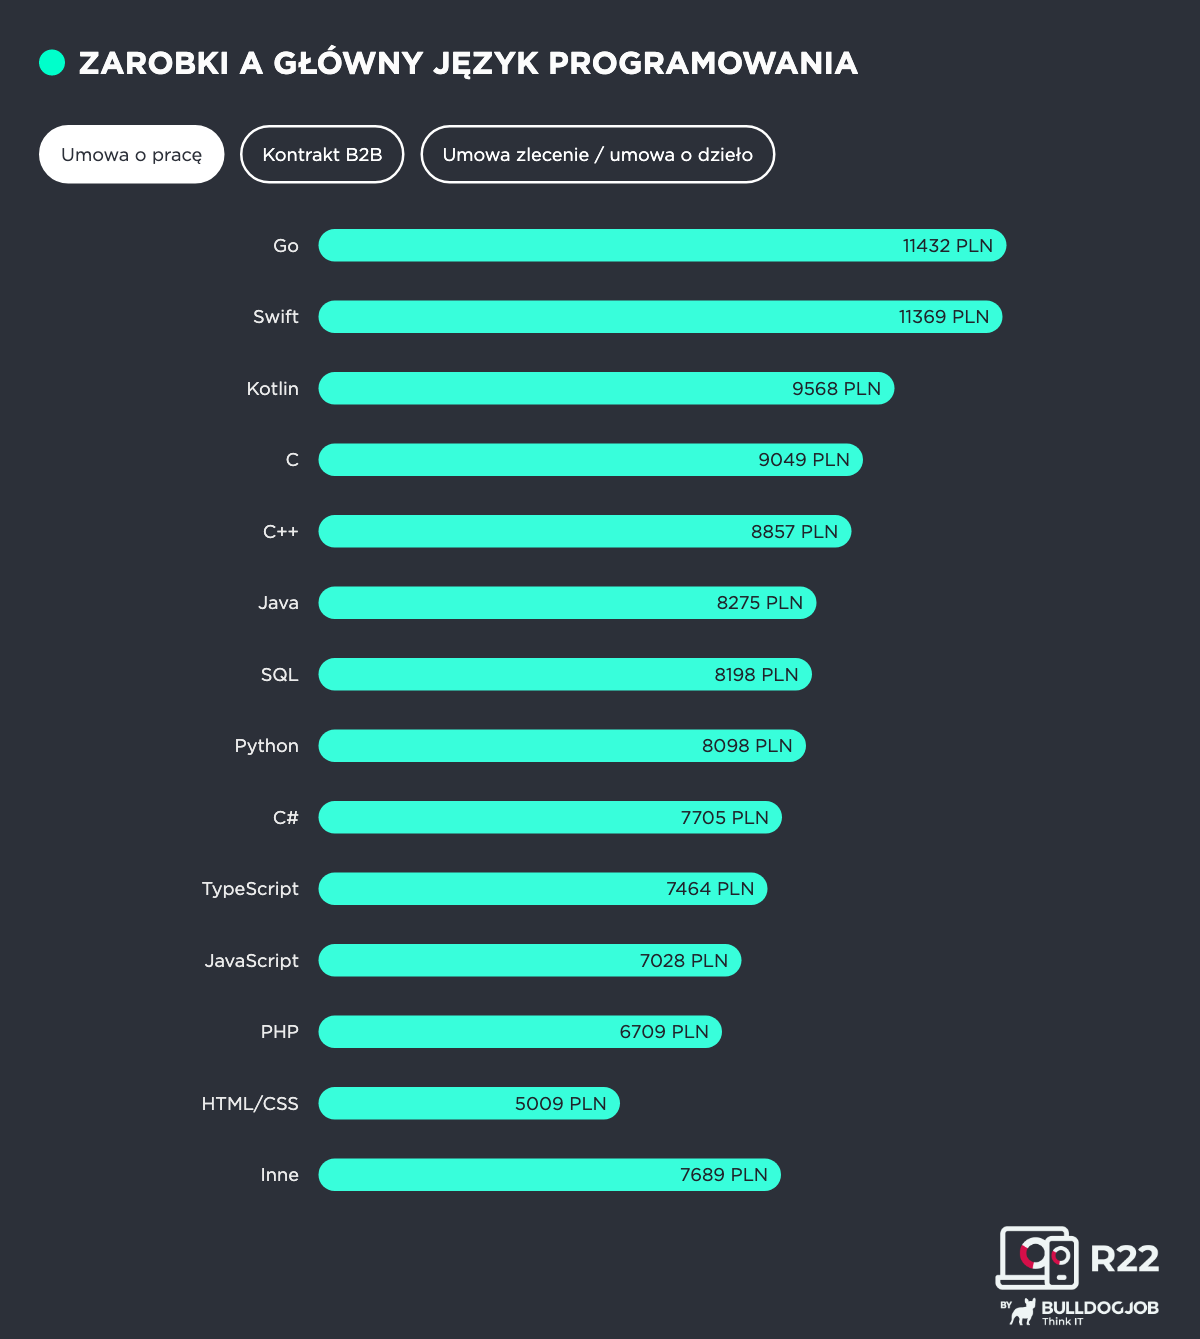Click the Go bar showing 11432 PLN
Image resolution: width=1200 pixels, height=1339 pixels.
pyautogui.click(x=661, y=245)
